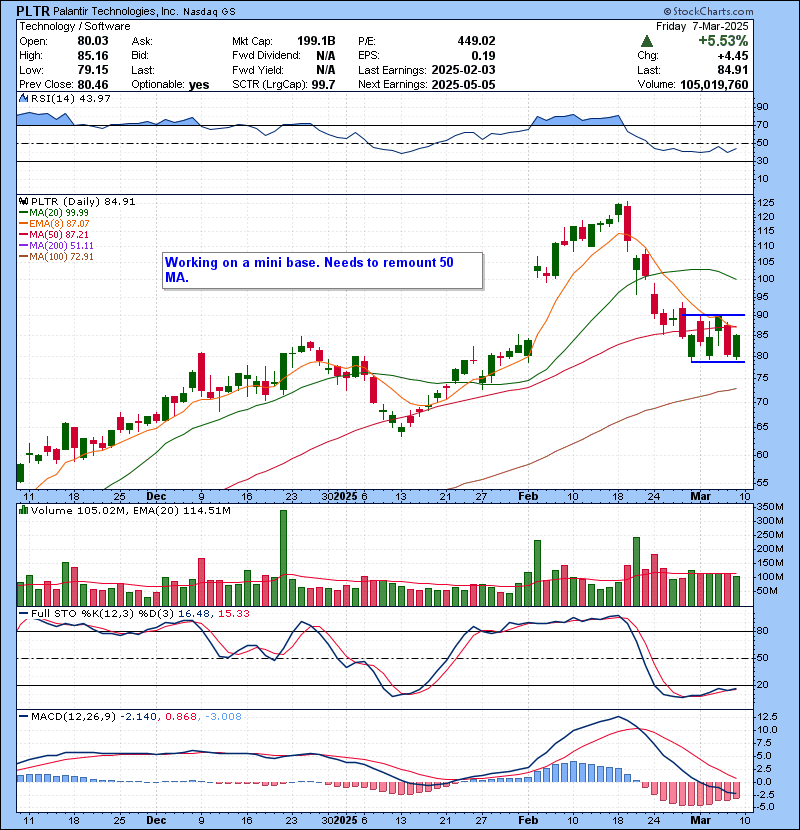The width and height of the screenshot is (800, 830).
Task: Click the lower blue support line near 79
Action: [x=718, y=362]
